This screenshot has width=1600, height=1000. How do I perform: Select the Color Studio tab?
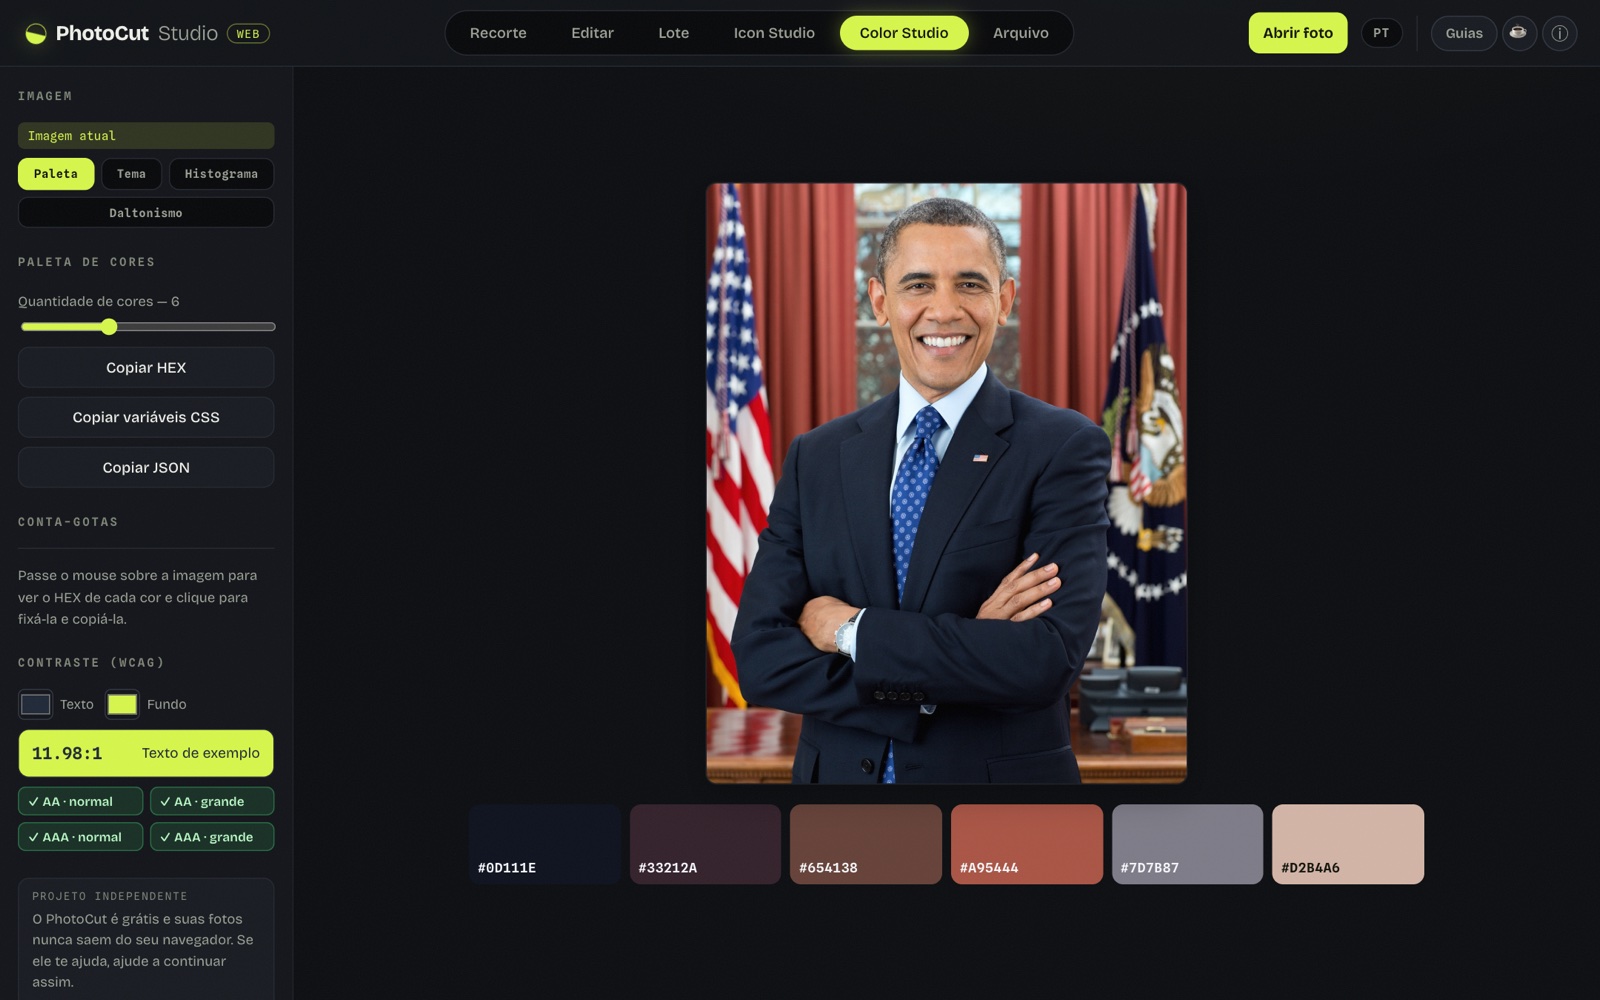tap(904, 33)
